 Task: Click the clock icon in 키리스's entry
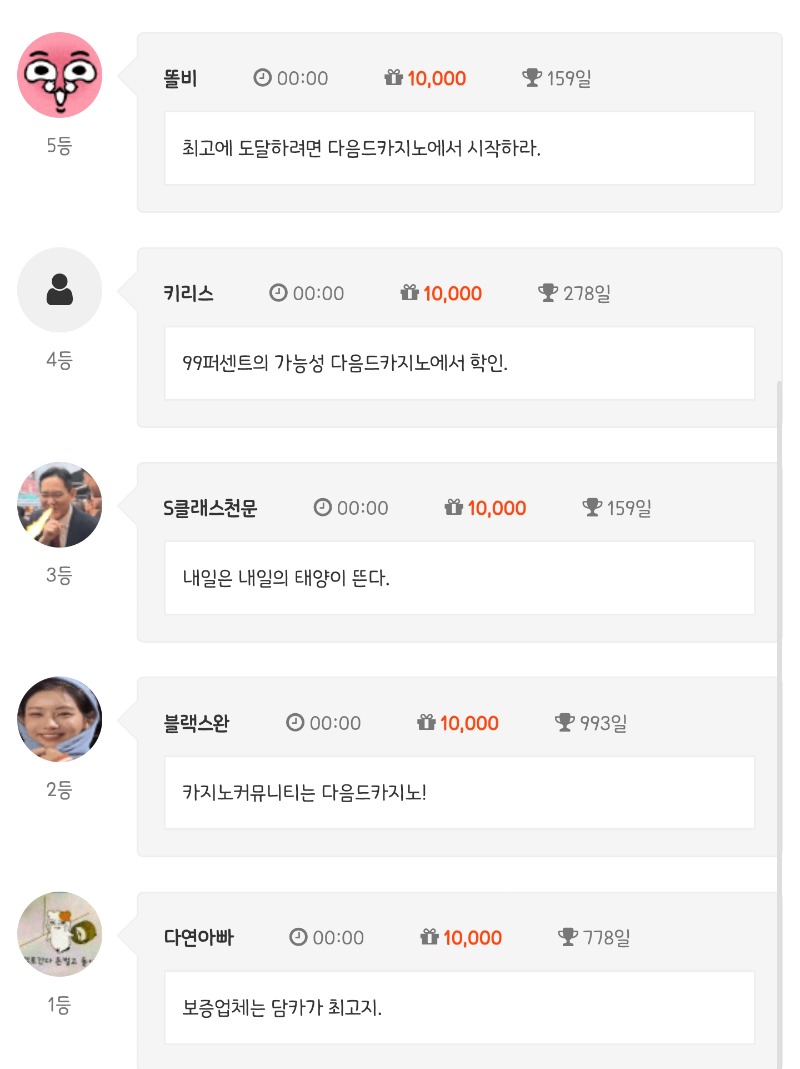(278, 292)
